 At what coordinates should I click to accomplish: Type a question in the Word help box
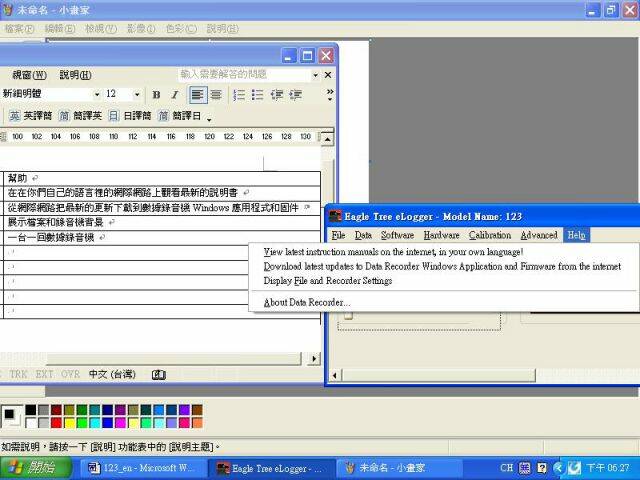[x=245, y=75]
